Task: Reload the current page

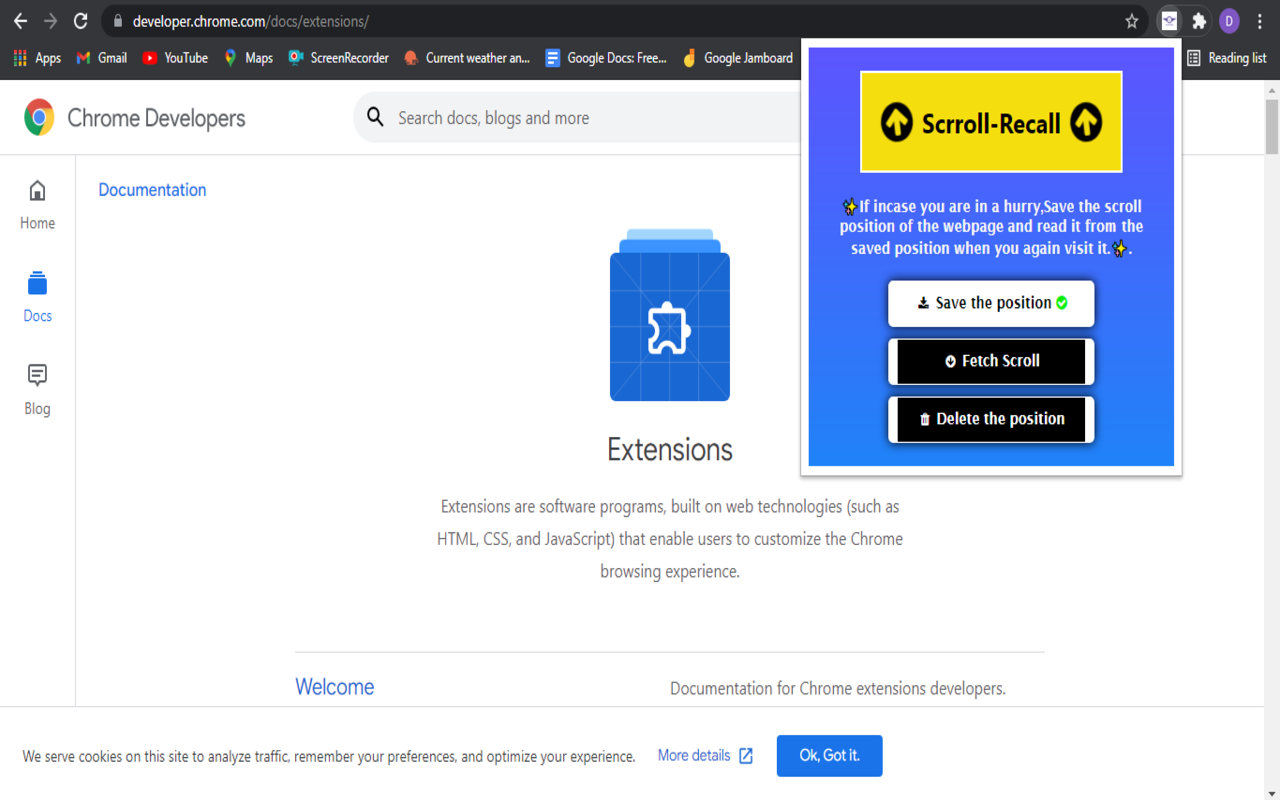Action: pos(81,21)
